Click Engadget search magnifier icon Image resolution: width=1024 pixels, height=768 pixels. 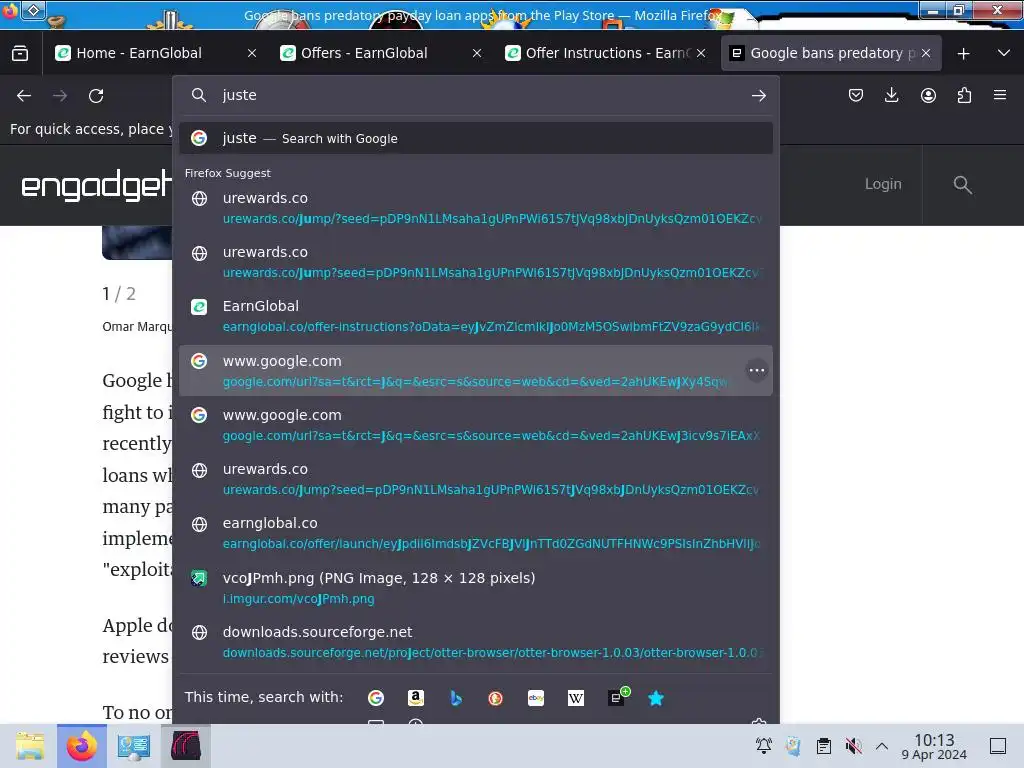[963, 185]
